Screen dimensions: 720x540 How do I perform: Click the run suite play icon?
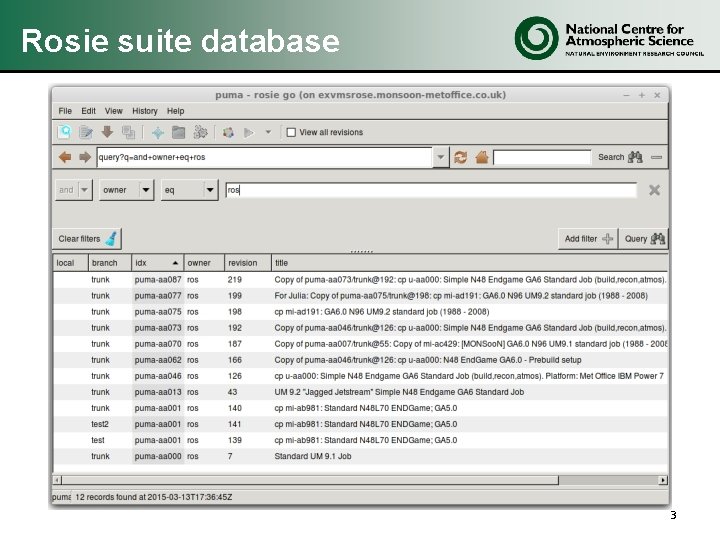click(x=248, y=133)
